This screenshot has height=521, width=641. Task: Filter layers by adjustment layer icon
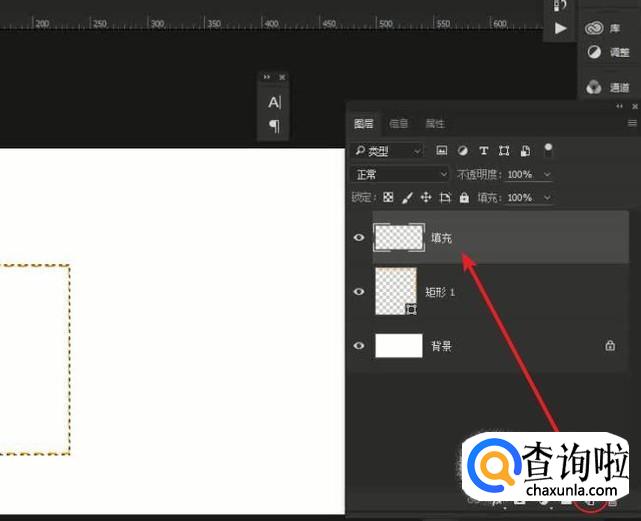pos(462,151)
